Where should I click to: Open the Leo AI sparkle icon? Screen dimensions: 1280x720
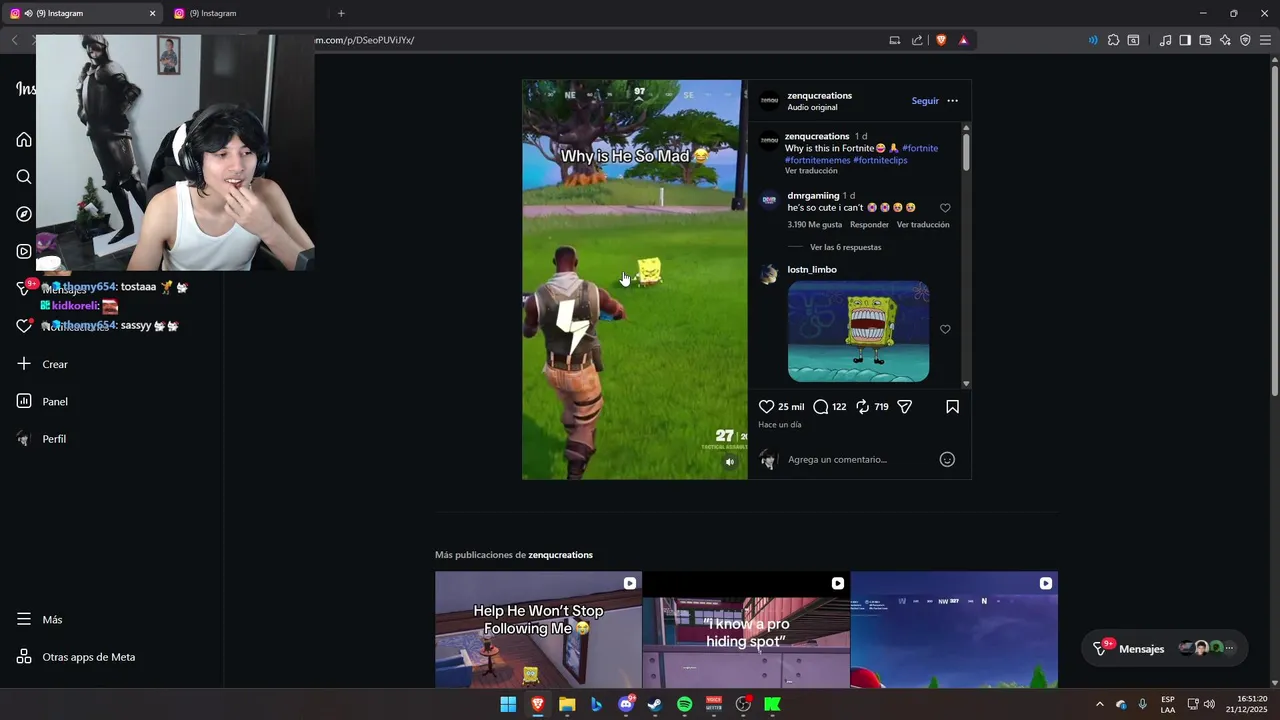[x=1225, y=40]
